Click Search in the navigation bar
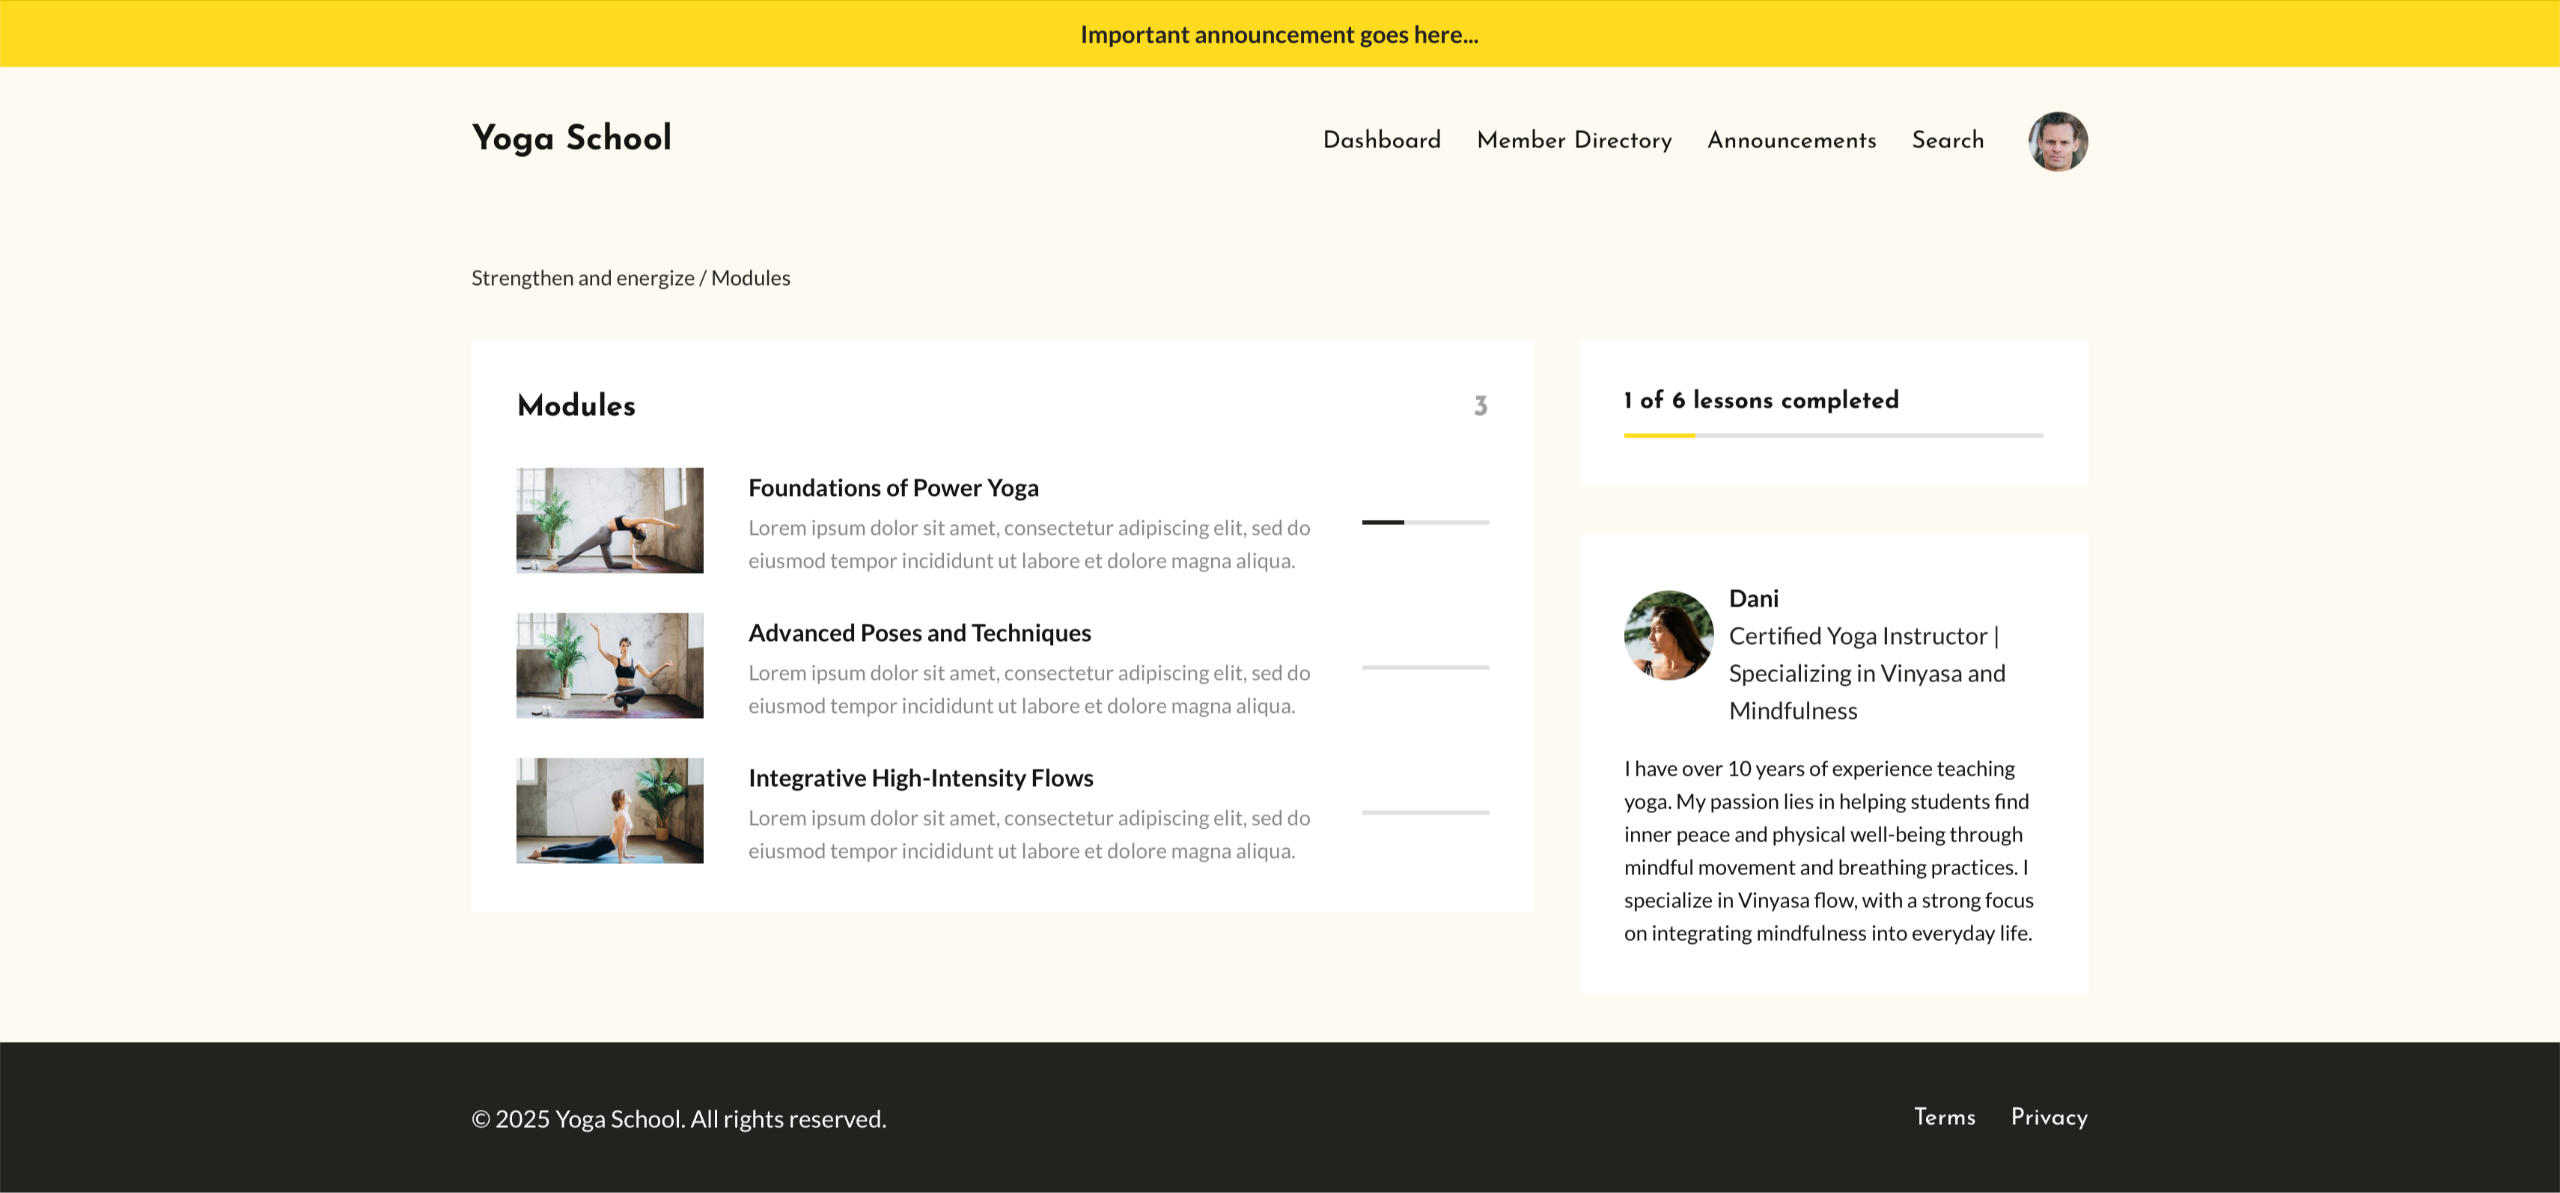 1947,140
